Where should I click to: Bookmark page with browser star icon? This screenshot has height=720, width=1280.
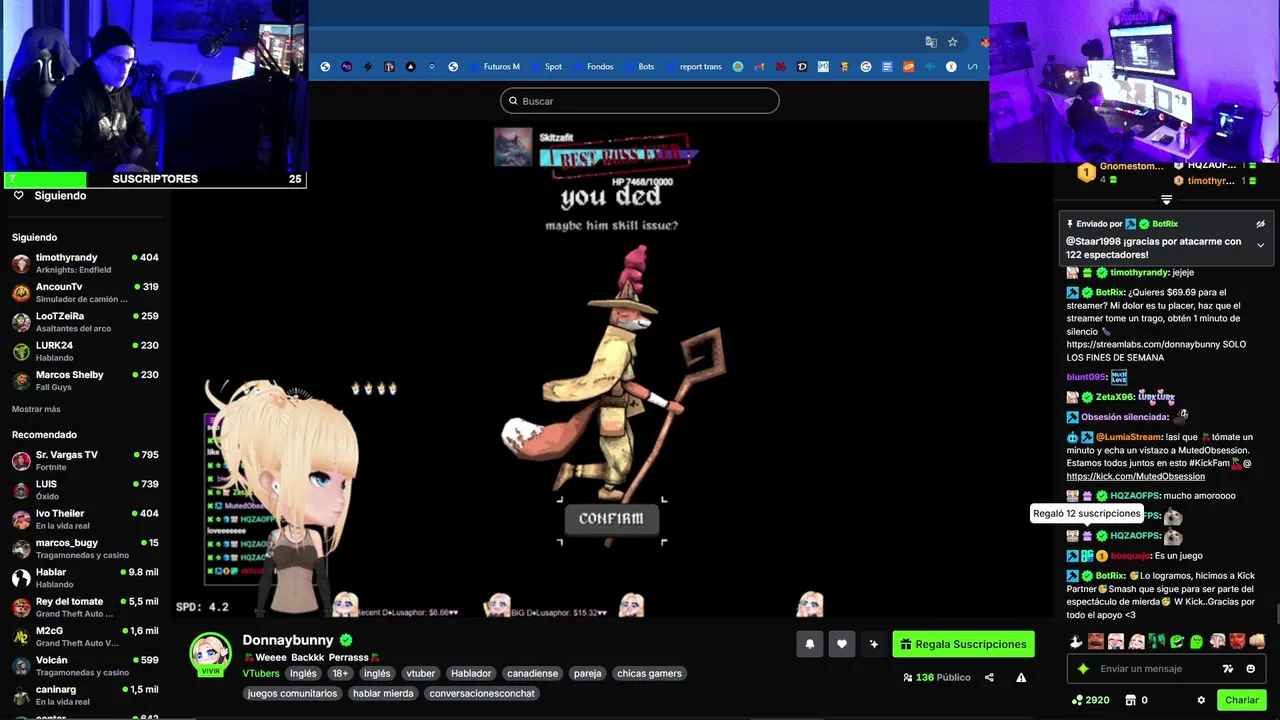953,42
